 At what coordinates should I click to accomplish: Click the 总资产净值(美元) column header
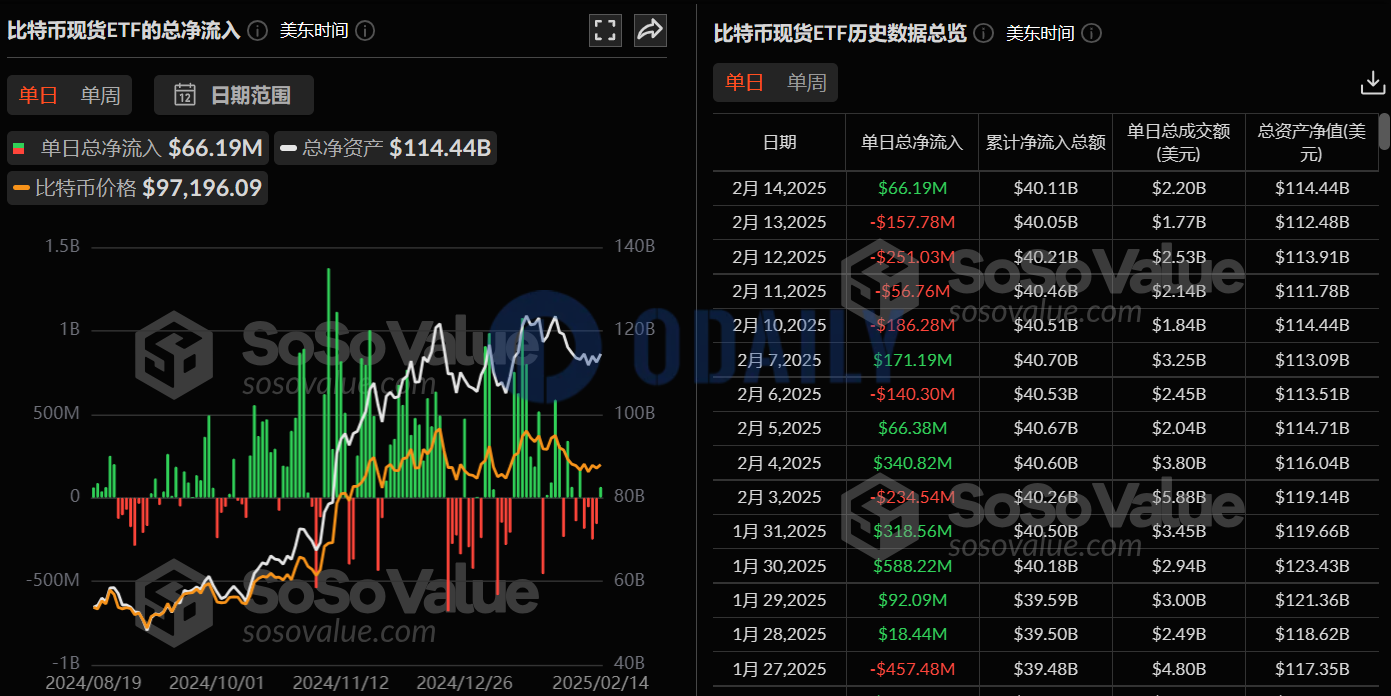[x=1312, y=142]
